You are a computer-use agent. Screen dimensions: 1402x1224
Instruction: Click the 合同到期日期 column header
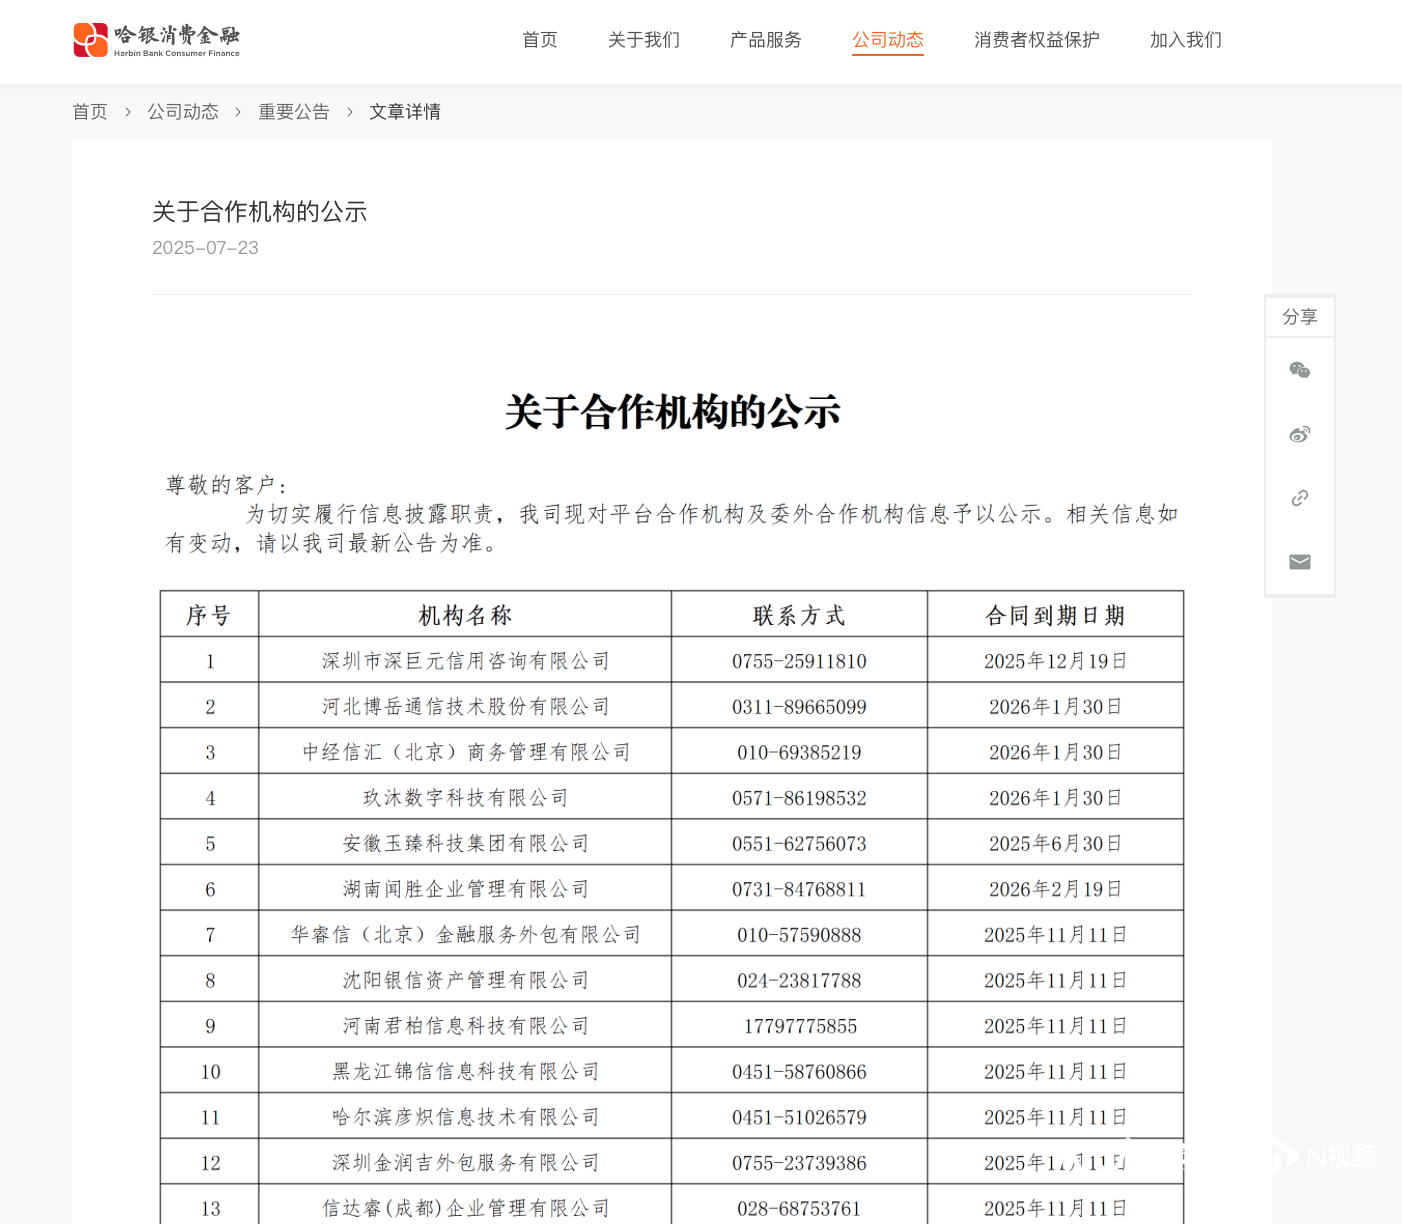coord(1055,615)
